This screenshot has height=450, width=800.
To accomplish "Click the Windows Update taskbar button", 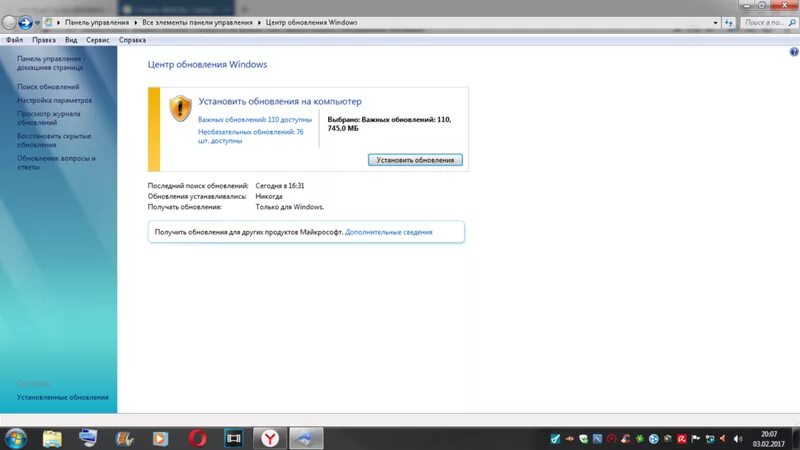I will [306, 438].
